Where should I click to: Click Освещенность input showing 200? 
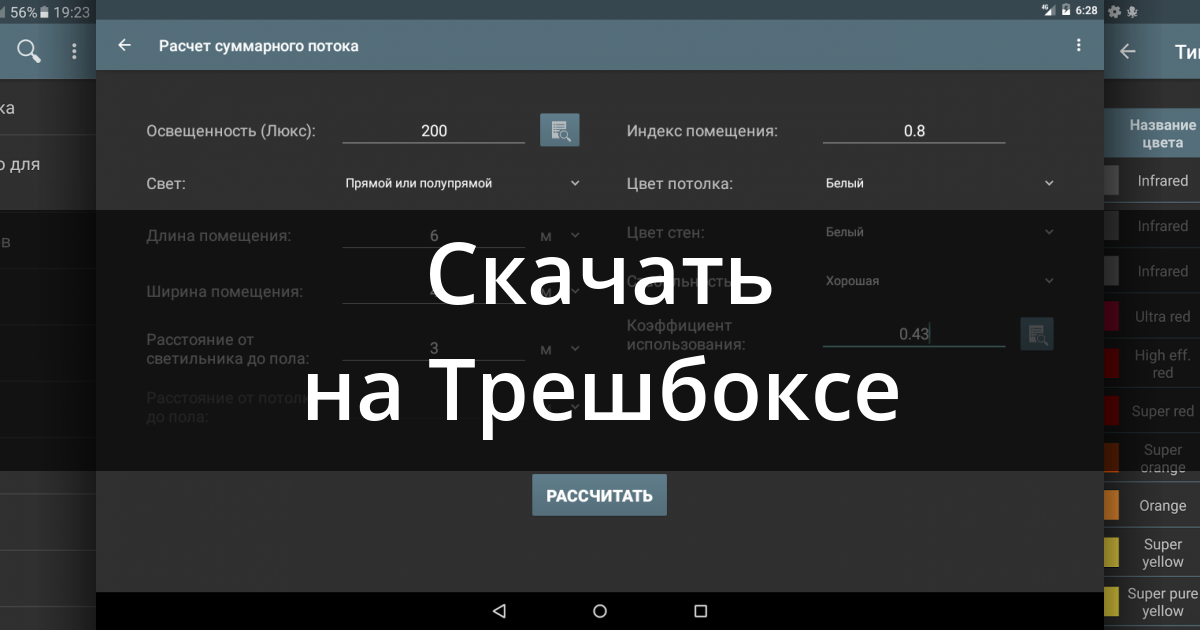click(x=434, y=131)
